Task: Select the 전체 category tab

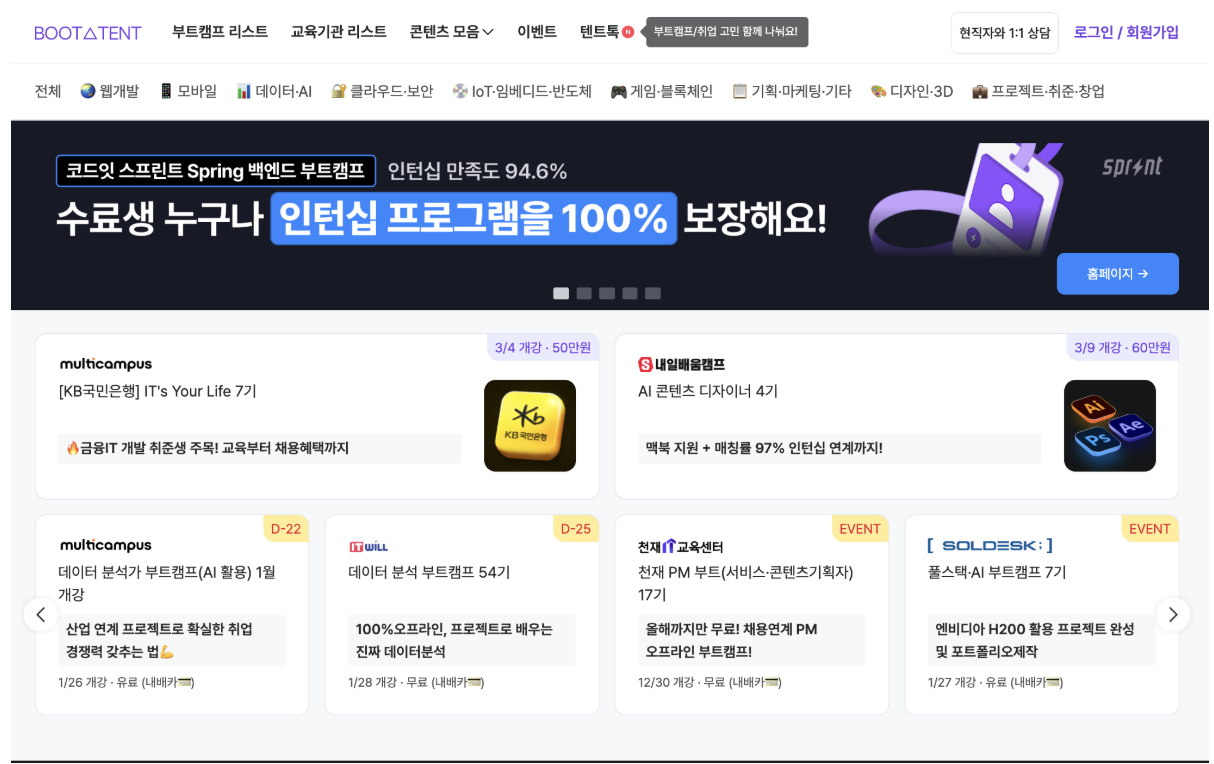Action: pyautogui.click(x=48, y=91)
